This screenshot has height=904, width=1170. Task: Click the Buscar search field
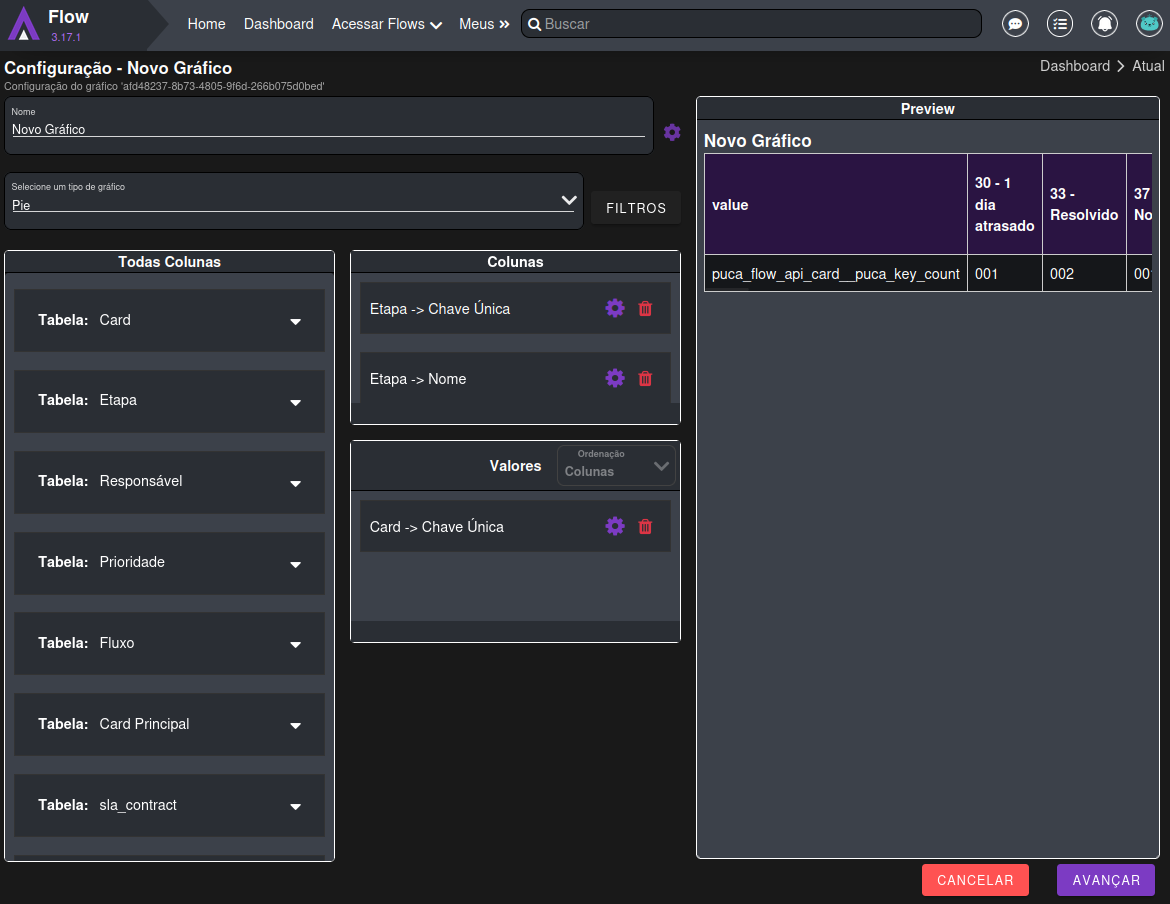[x=750, y=24]
